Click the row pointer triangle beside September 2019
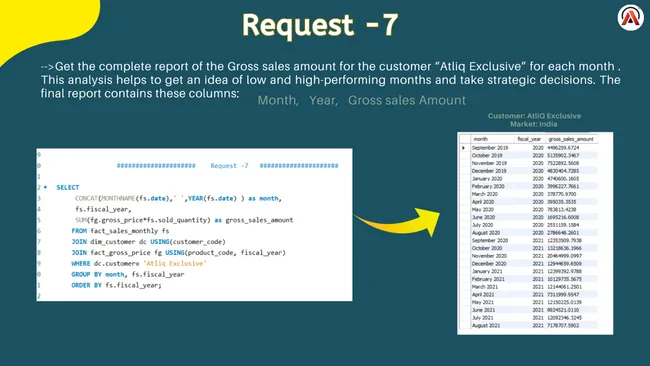Image resolution: width=650 pixels, height=366 pixels. [x=463, y=148]
